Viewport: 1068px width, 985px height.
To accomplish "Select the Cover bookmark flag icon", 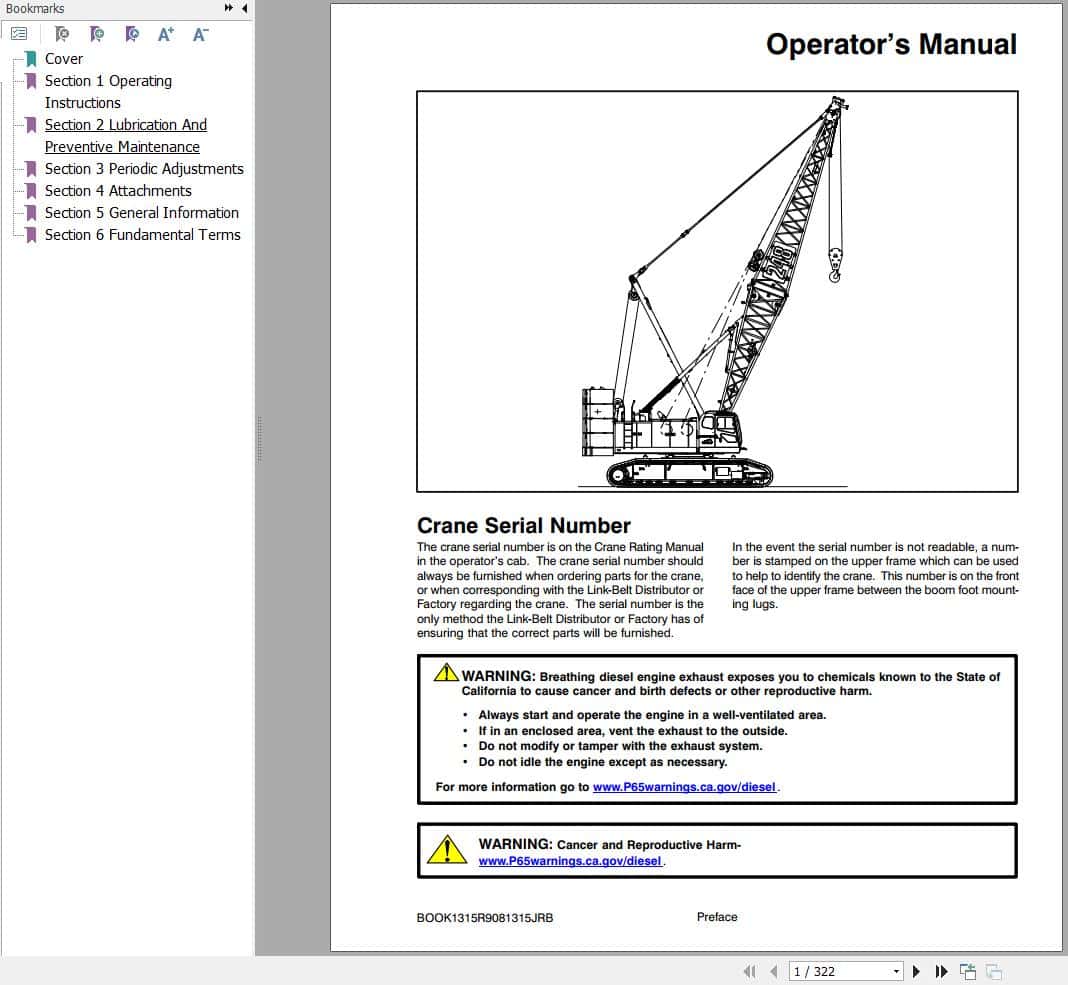I will (30, 58).
